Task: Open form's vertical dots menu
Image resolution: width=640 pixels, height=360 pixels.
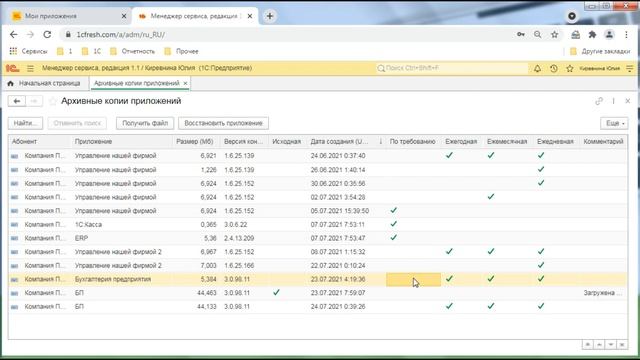Action: coord(613,101)
